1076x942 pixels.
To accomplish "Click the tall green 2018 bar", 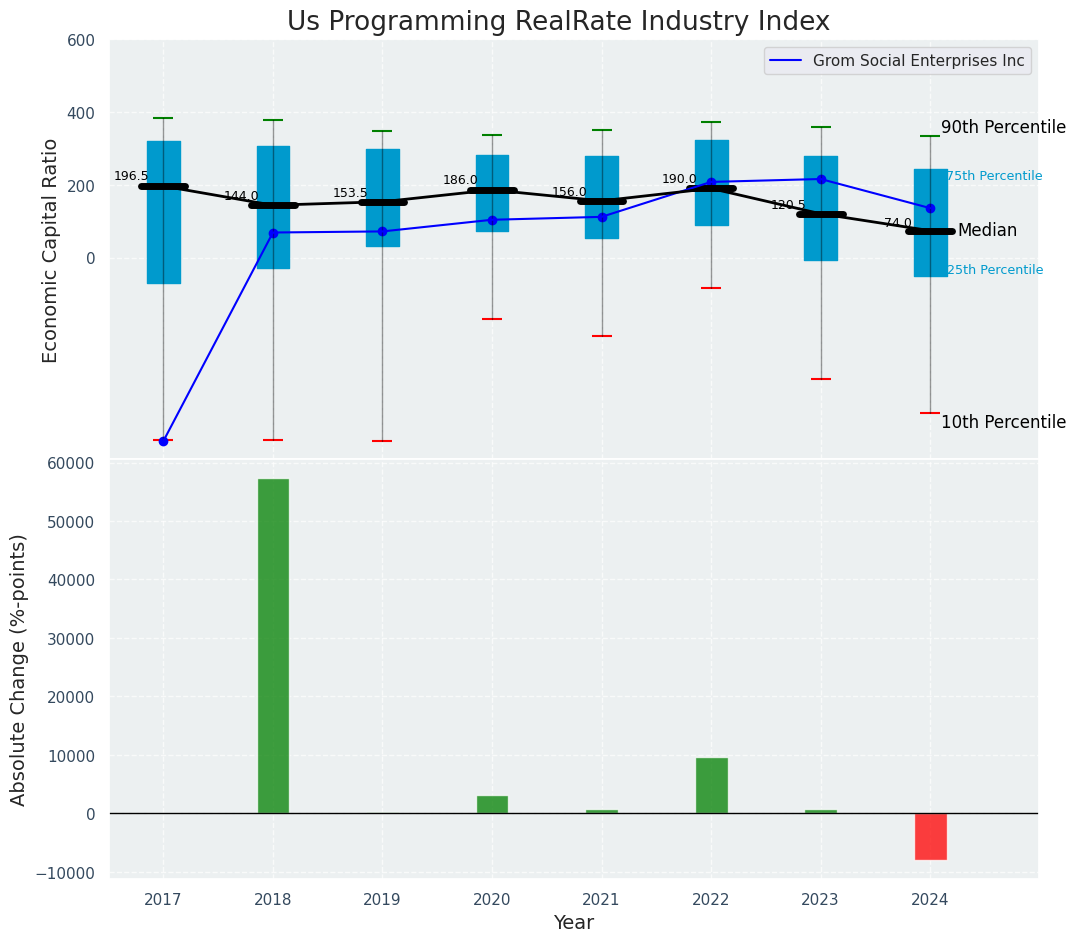I will point(273,646).
